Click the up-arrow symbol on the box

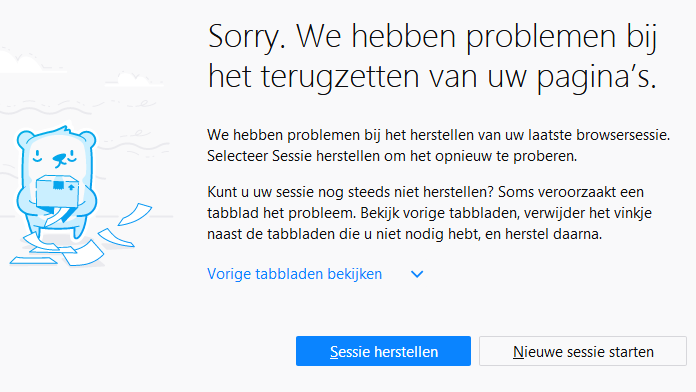71,186
